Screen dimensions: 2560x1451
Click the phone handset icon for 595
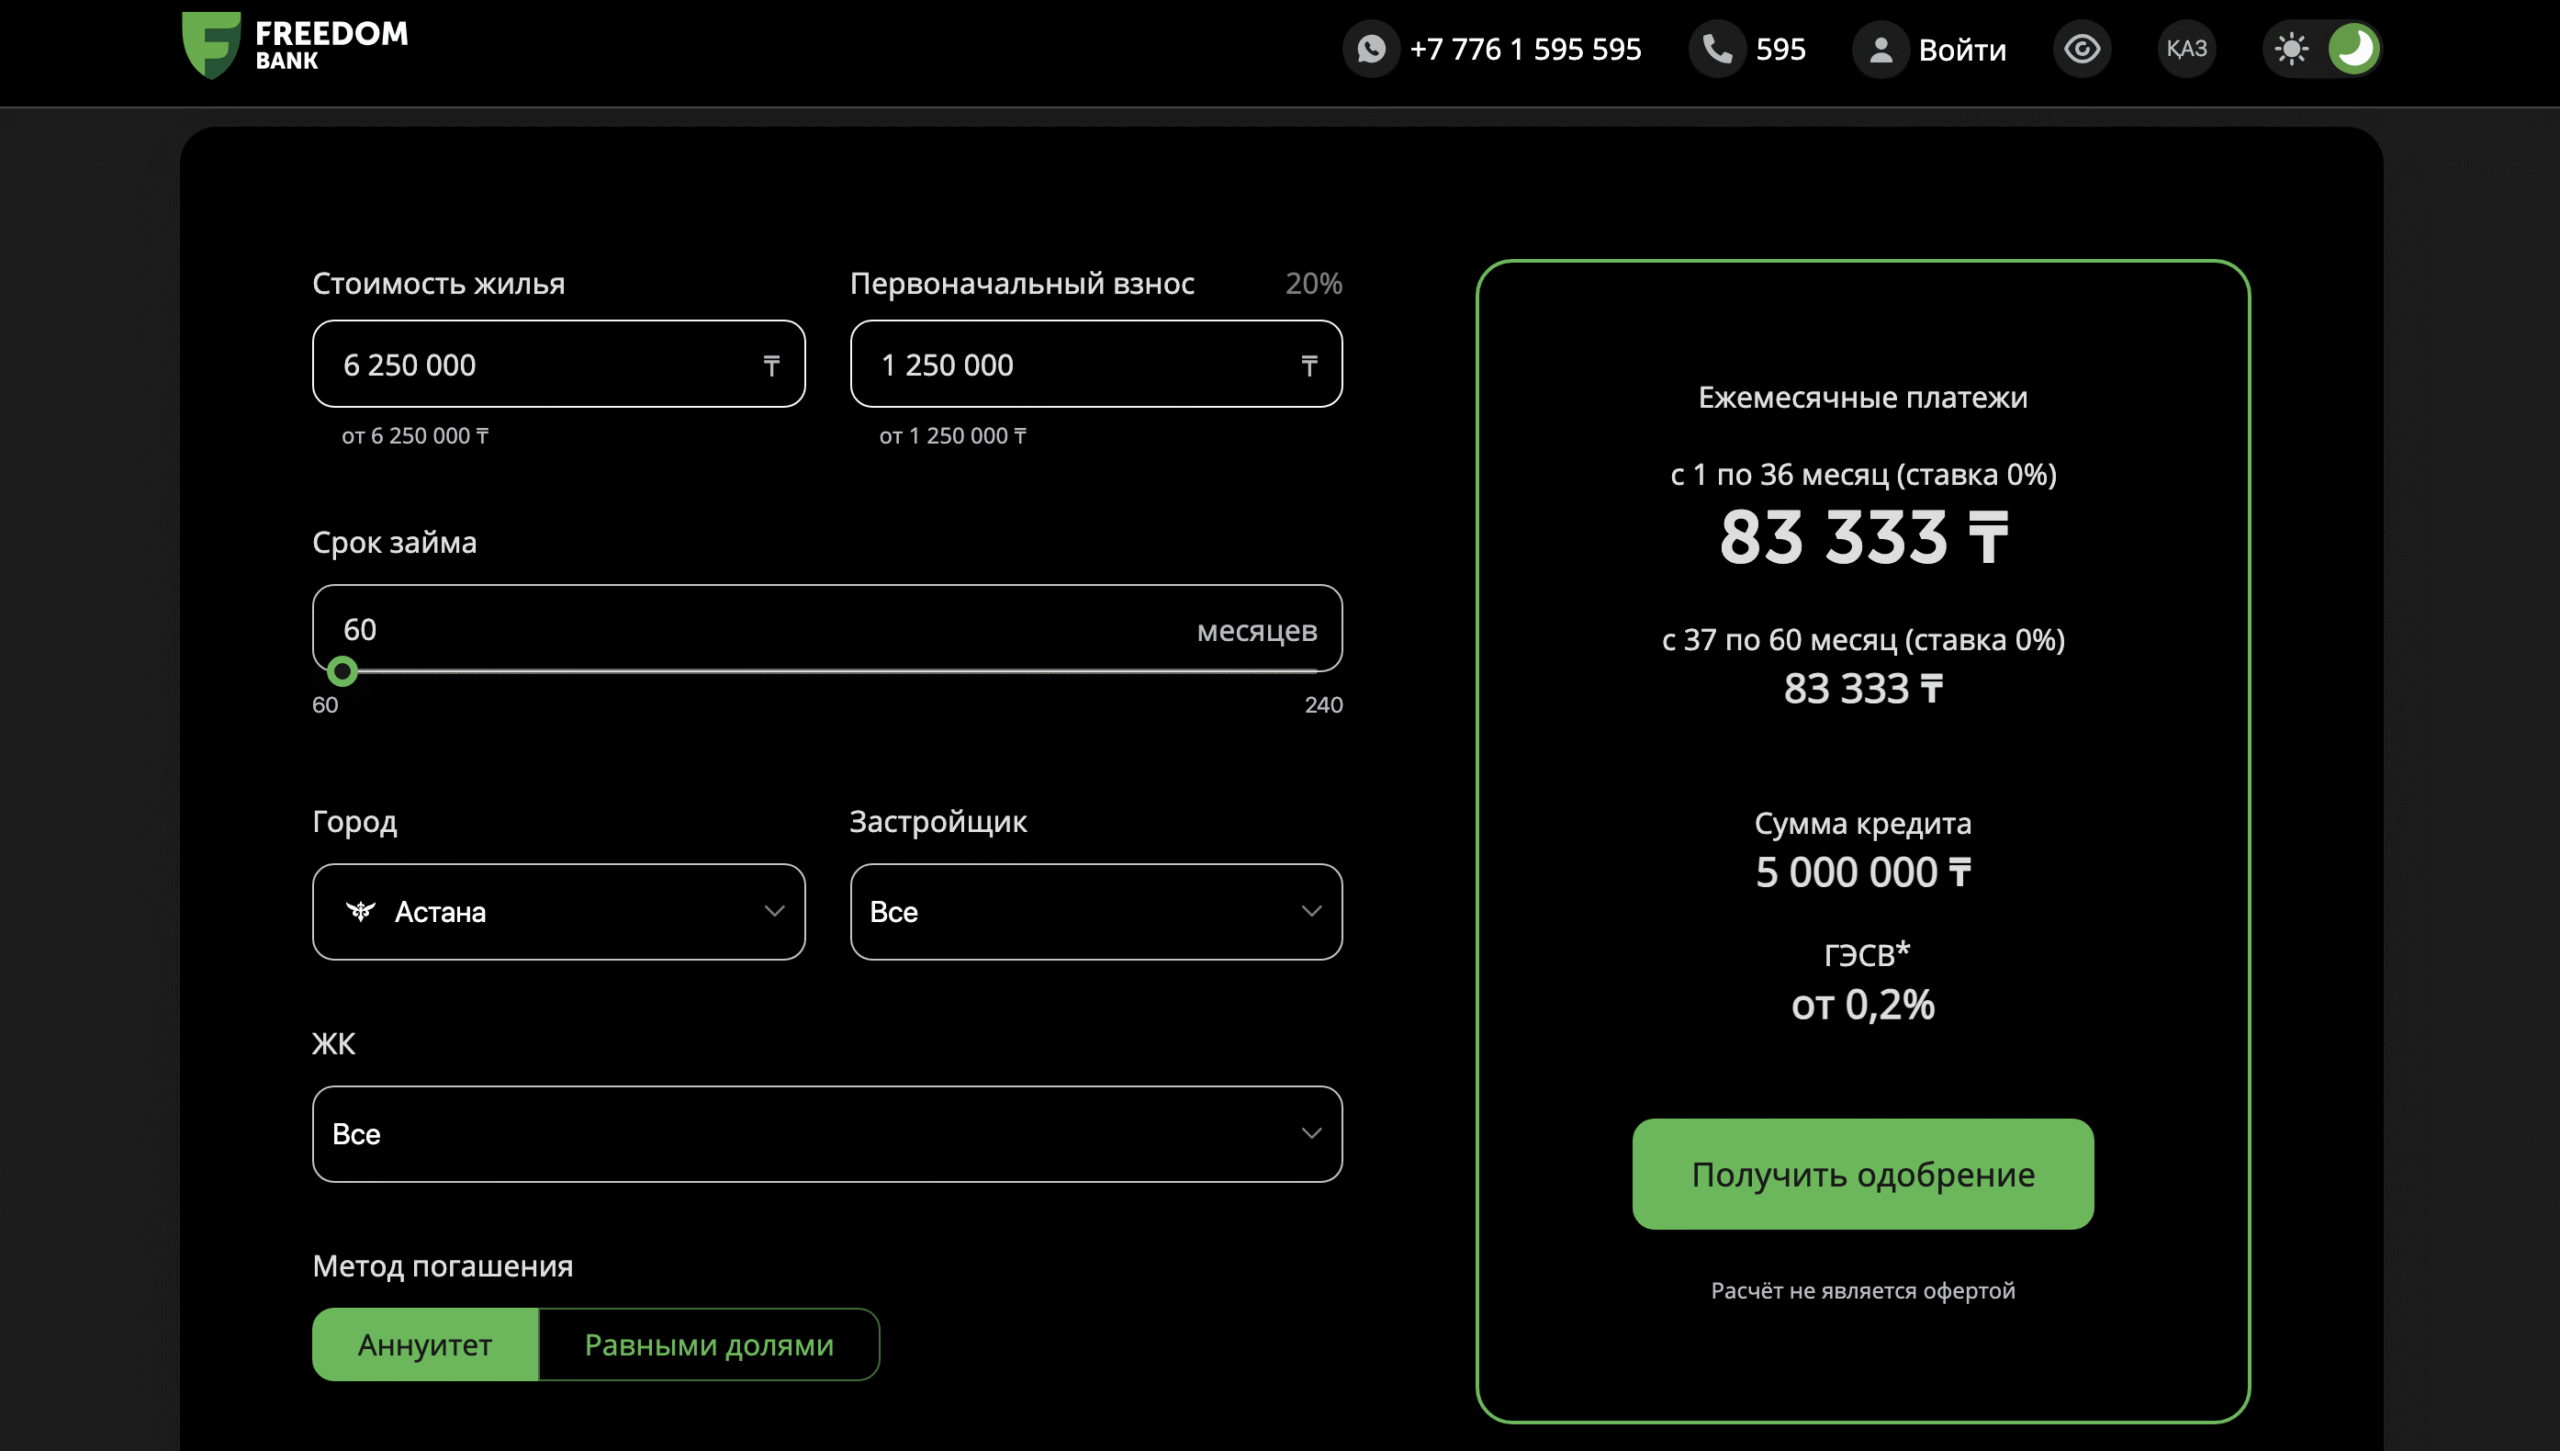click(x=1717, y=49)
